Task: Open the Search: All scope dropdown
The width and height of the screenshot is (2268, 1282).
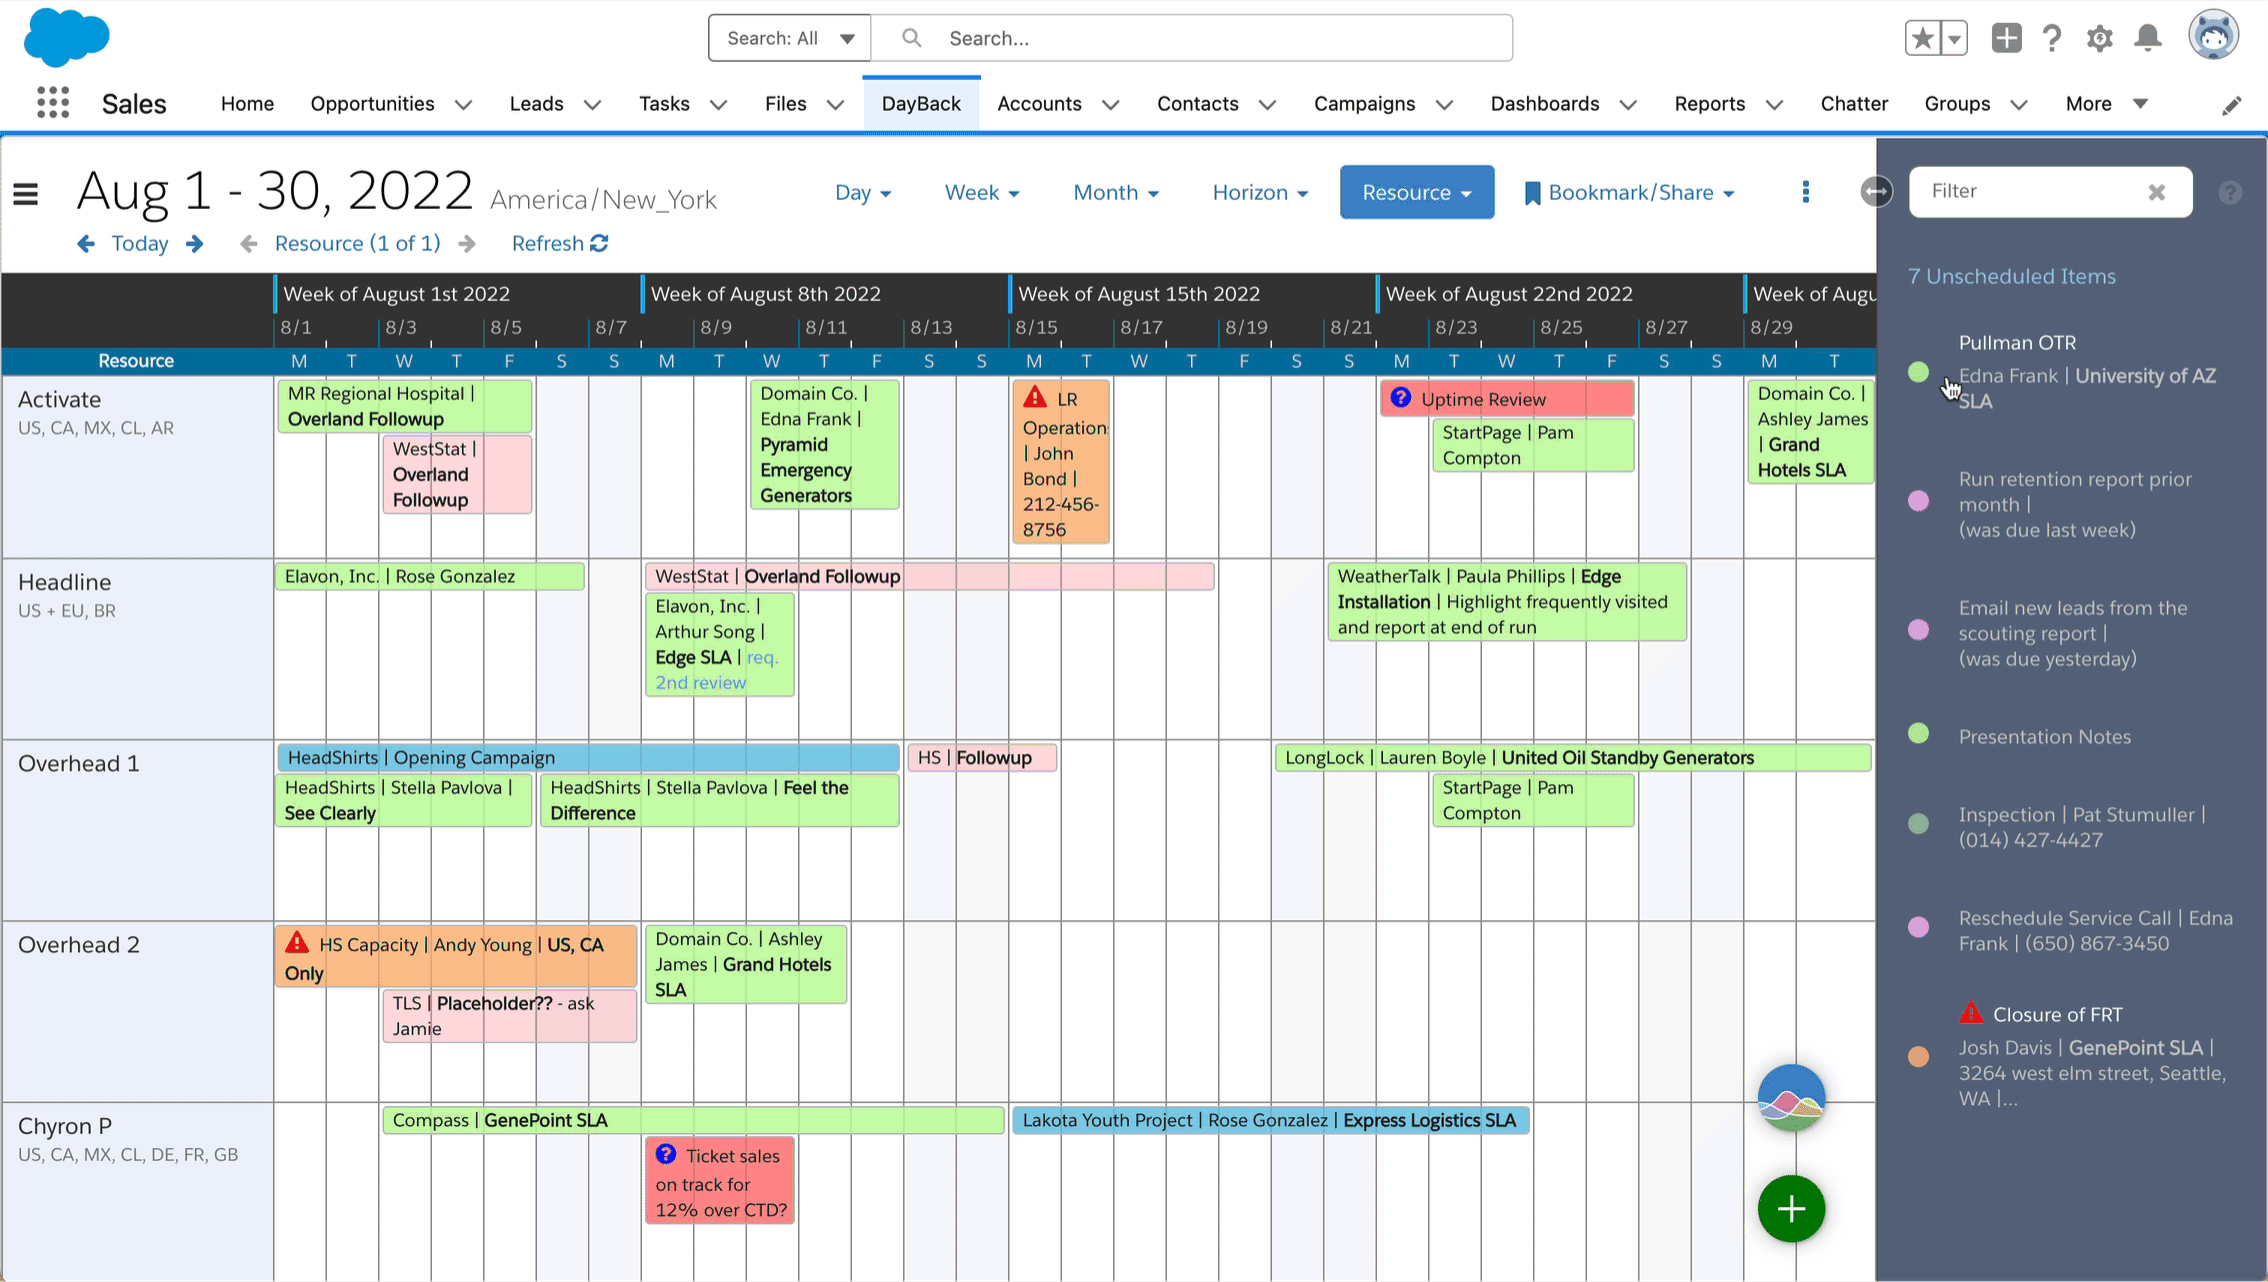Action: [790, 38]
